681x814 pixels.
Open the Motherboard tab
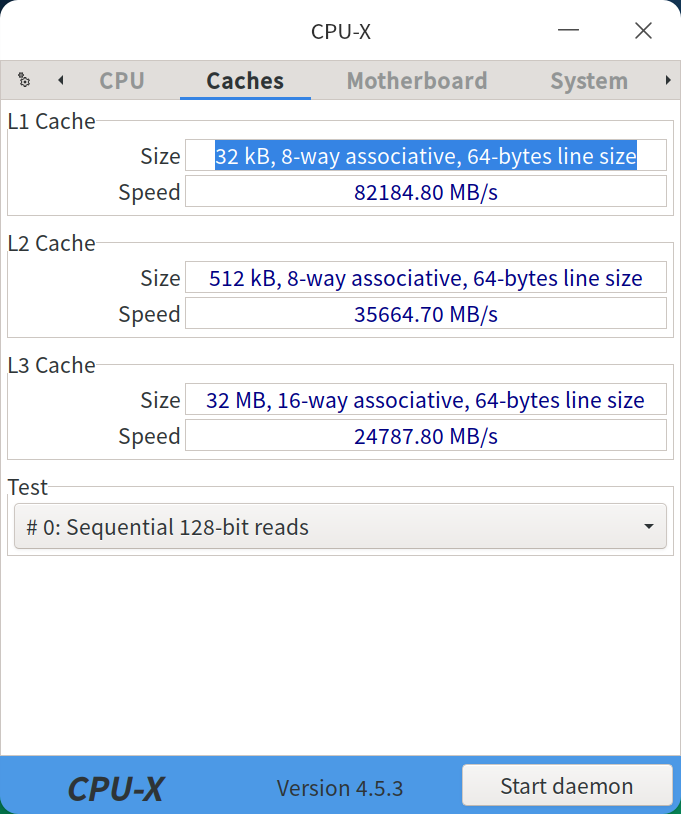(x=417, y=81)
